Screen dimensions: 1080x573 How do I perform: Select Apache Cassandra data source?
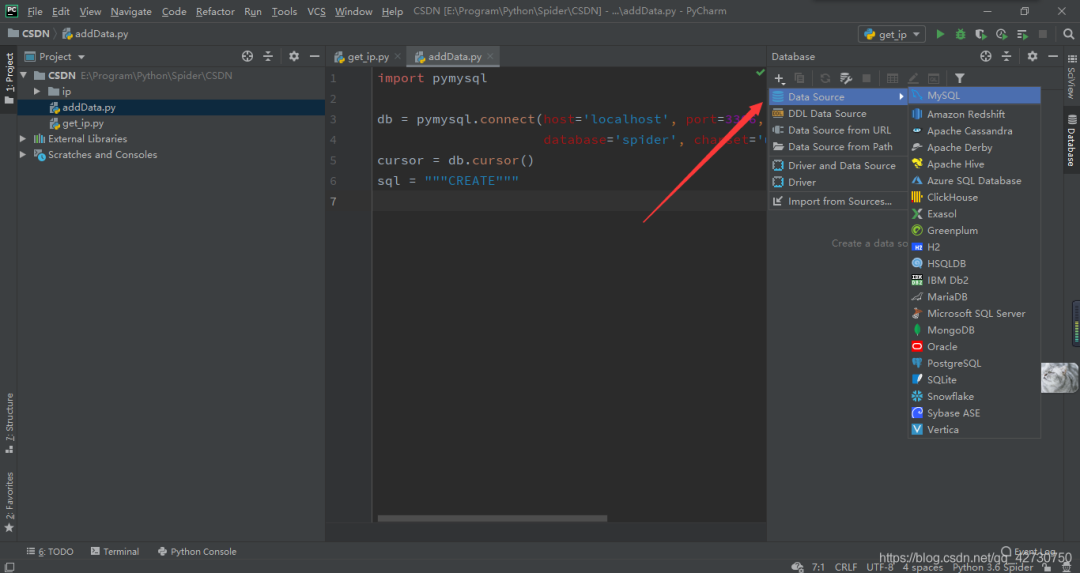coord(974,131)
